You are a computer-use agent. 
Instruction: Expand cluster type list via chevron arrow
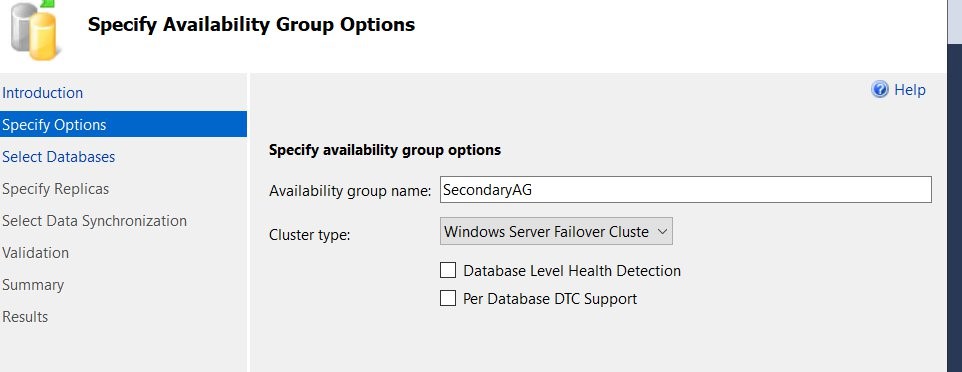661,231
